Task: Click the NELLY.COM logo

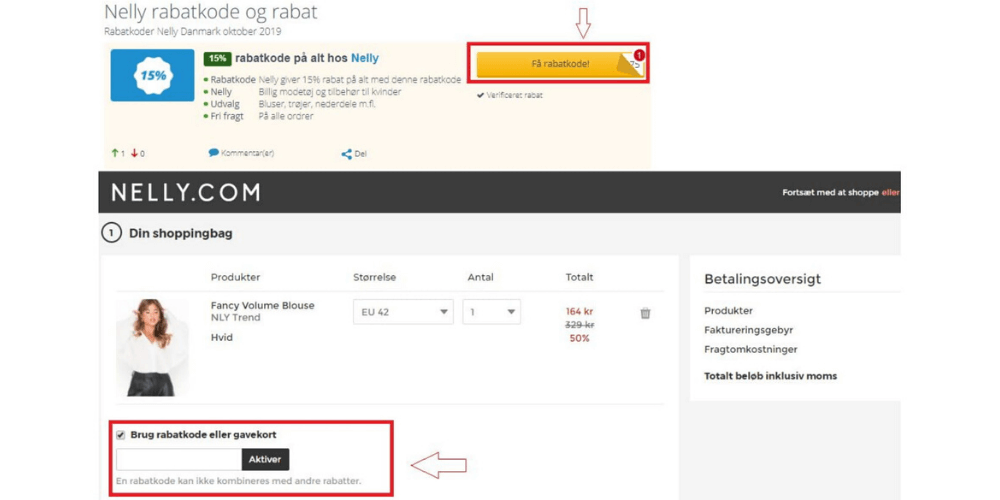Action: (x=185, y=192)
